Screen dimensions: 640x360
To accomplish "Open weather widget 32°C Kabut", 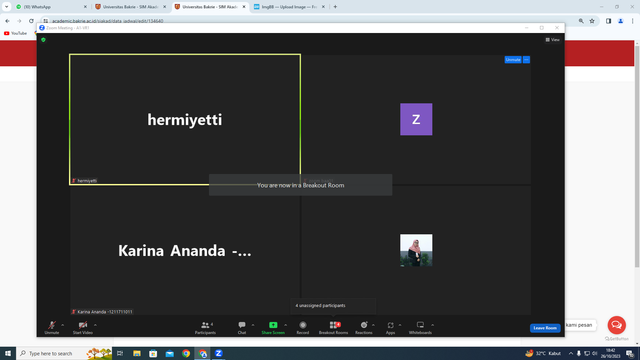I will coord(543,353).
